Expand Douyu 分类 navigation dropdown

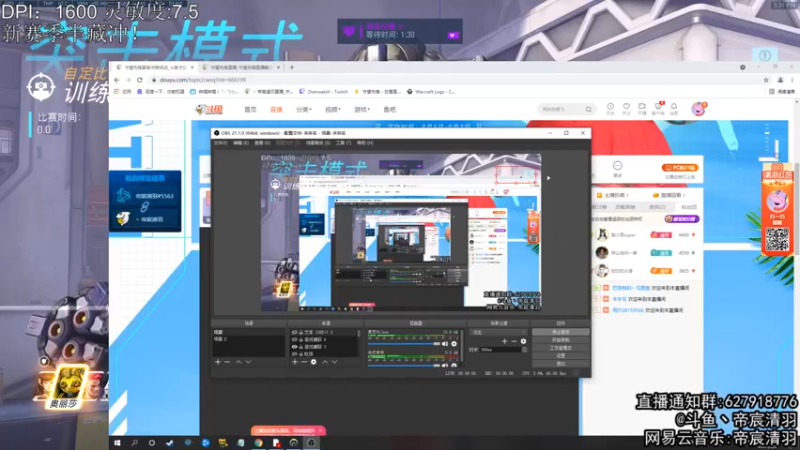(x=304, y=109)
